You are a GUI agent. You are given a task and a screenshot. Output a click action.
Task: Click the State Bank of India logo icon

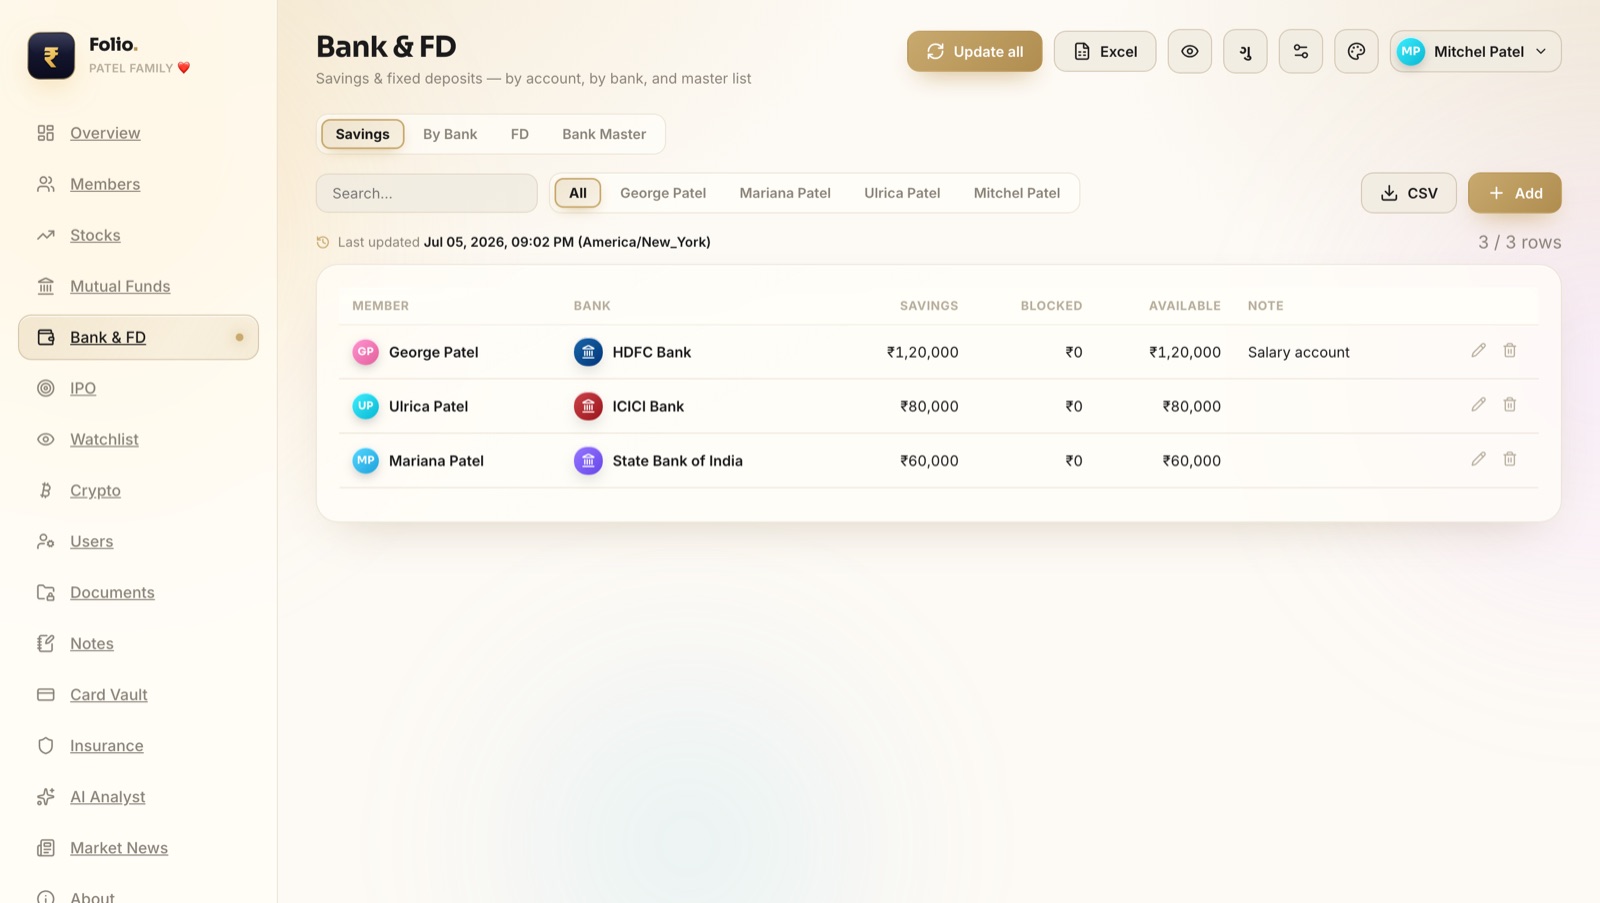(588, 460)
